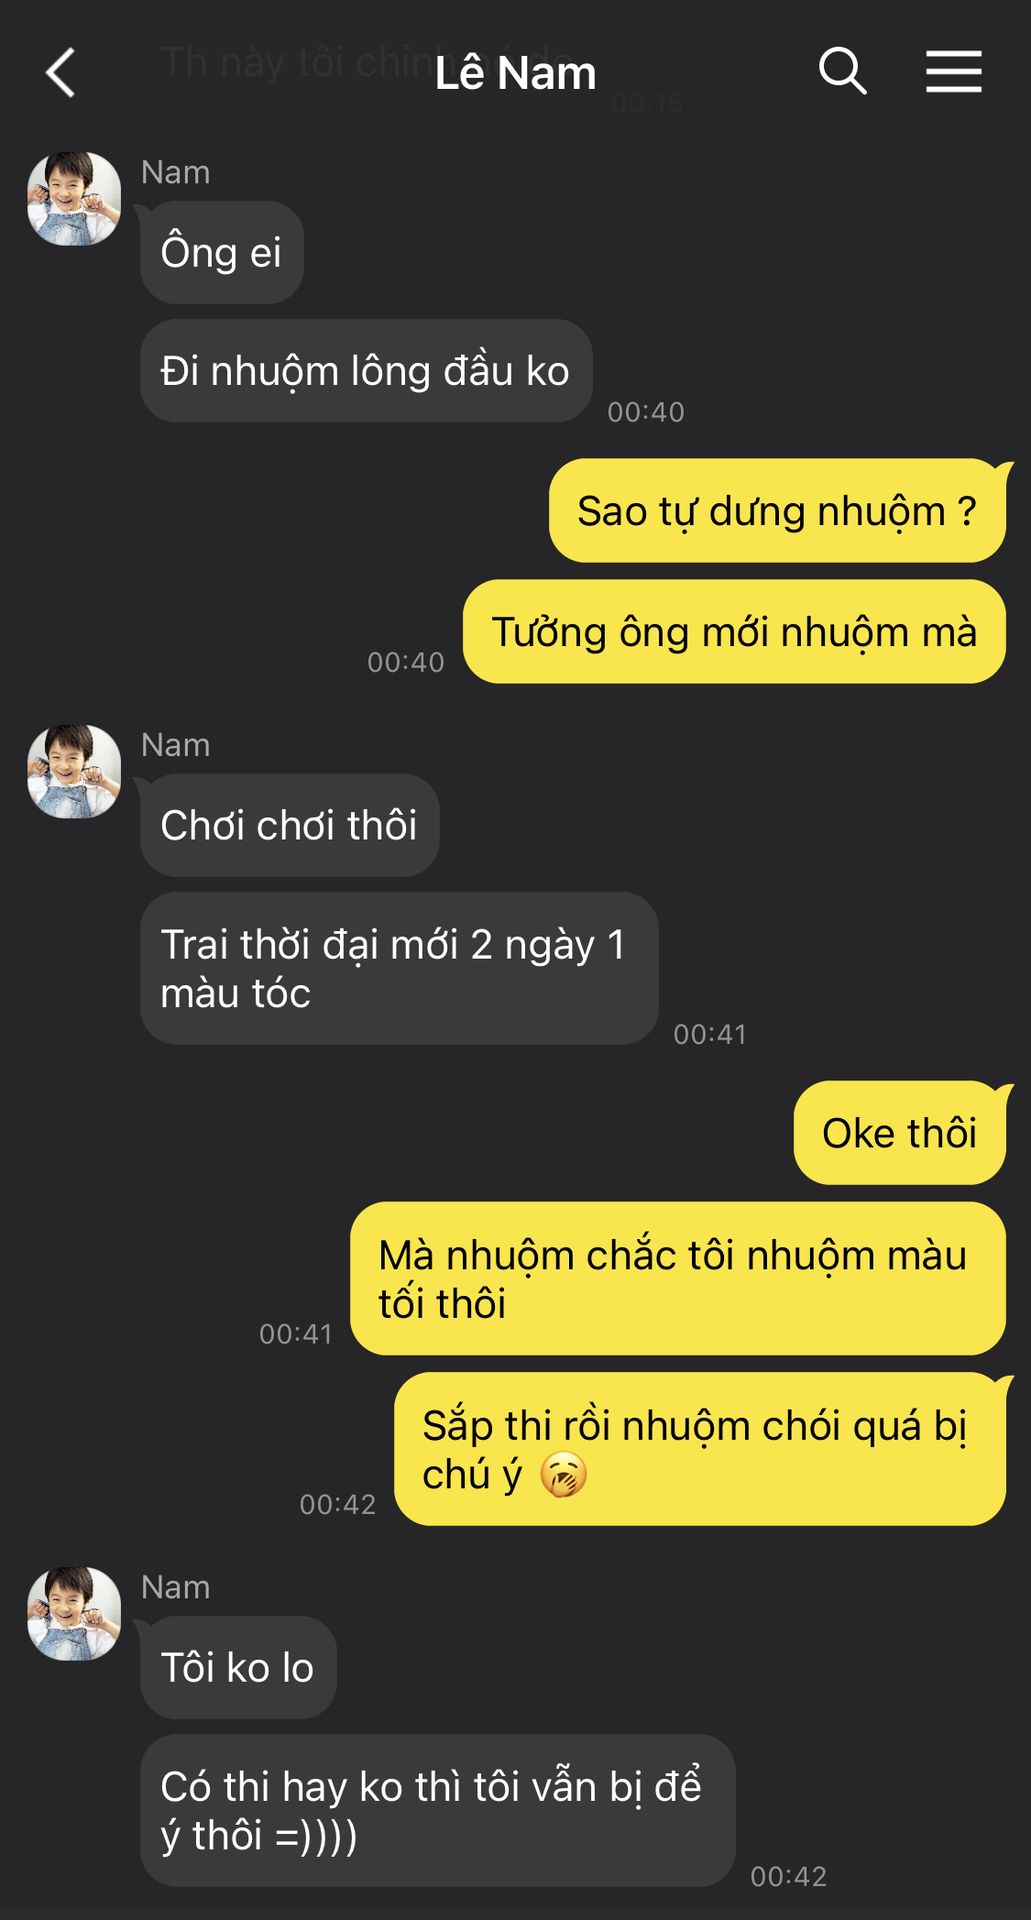This screenshot has height=1920, width=1031.
Task: Tap sender name Nam above "Ông ei"
Action: tap(176, 172)
